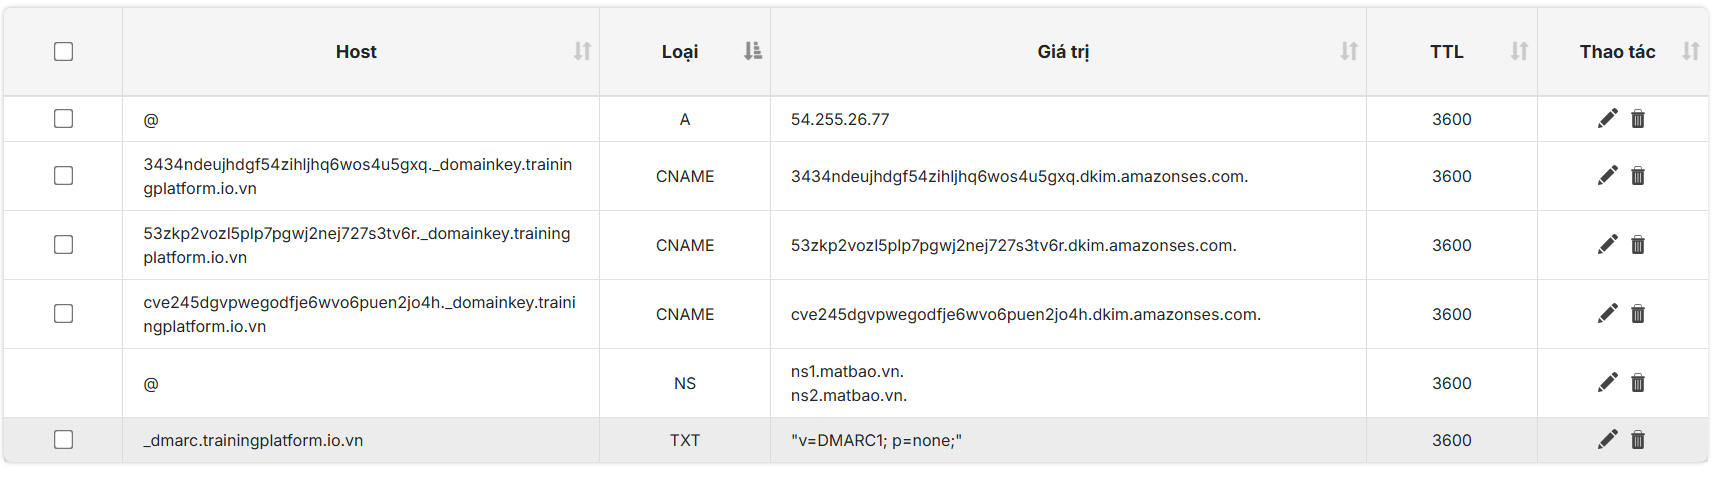Screen dimensions: 1723x480
Task: Delete the NS record for ns1.matbao.vn
Action: 1638,383
